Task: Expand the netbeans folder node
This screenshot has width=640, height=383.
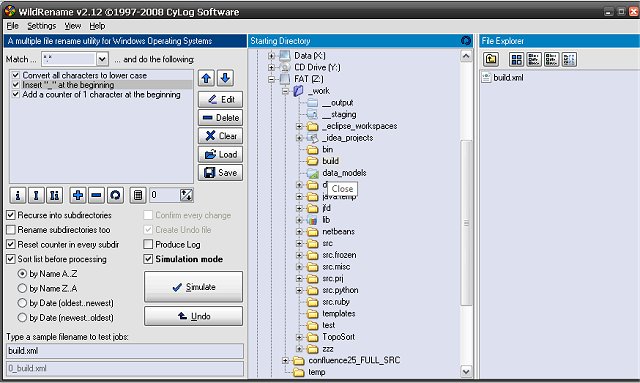Action: click(299, 232)
